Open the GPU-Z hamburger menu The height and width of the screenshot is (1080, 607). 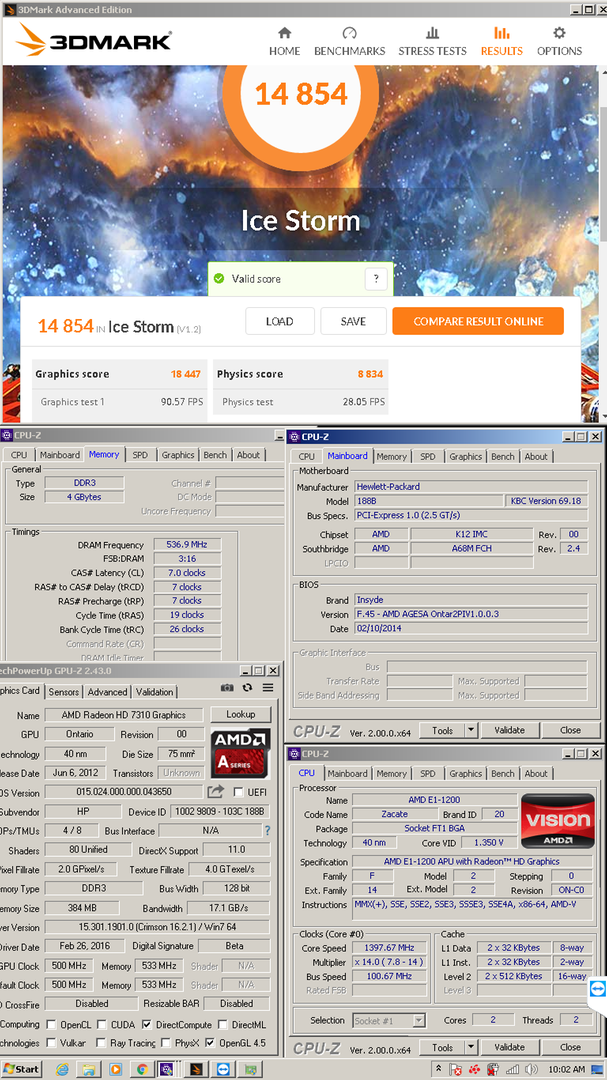click(268, 687)
